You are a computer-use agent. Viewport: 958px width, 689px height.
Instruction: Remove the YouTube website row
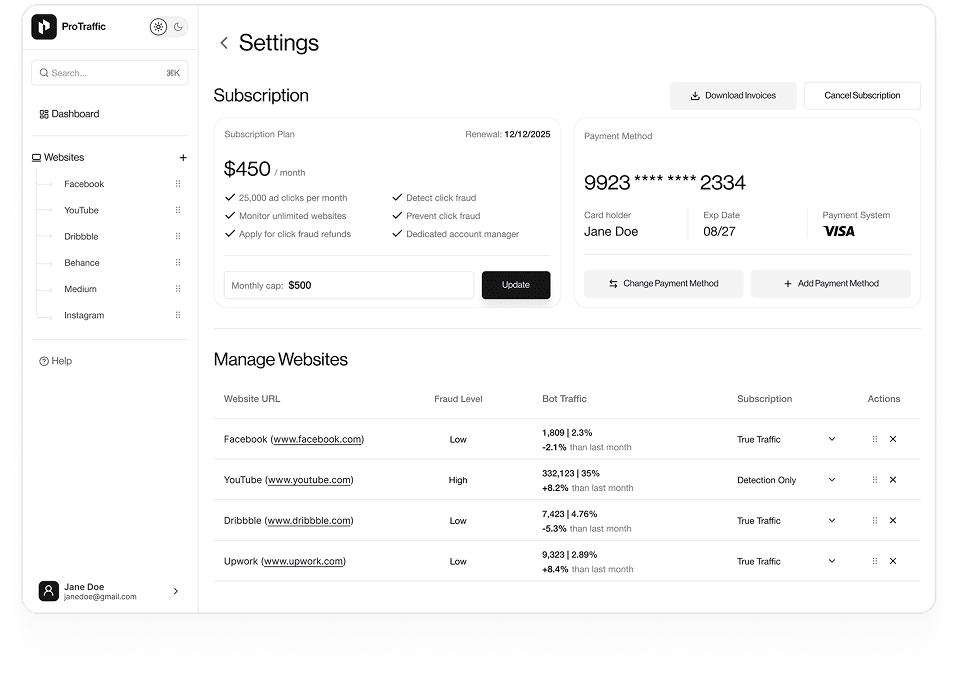[893, 480]
